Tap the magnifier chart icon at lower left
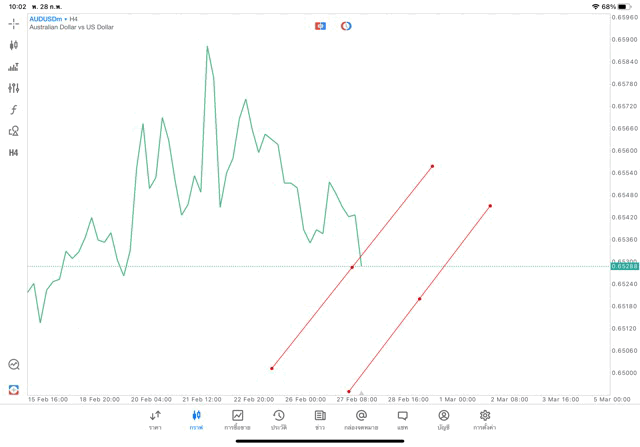640x447 pixels. click(14, 365)
